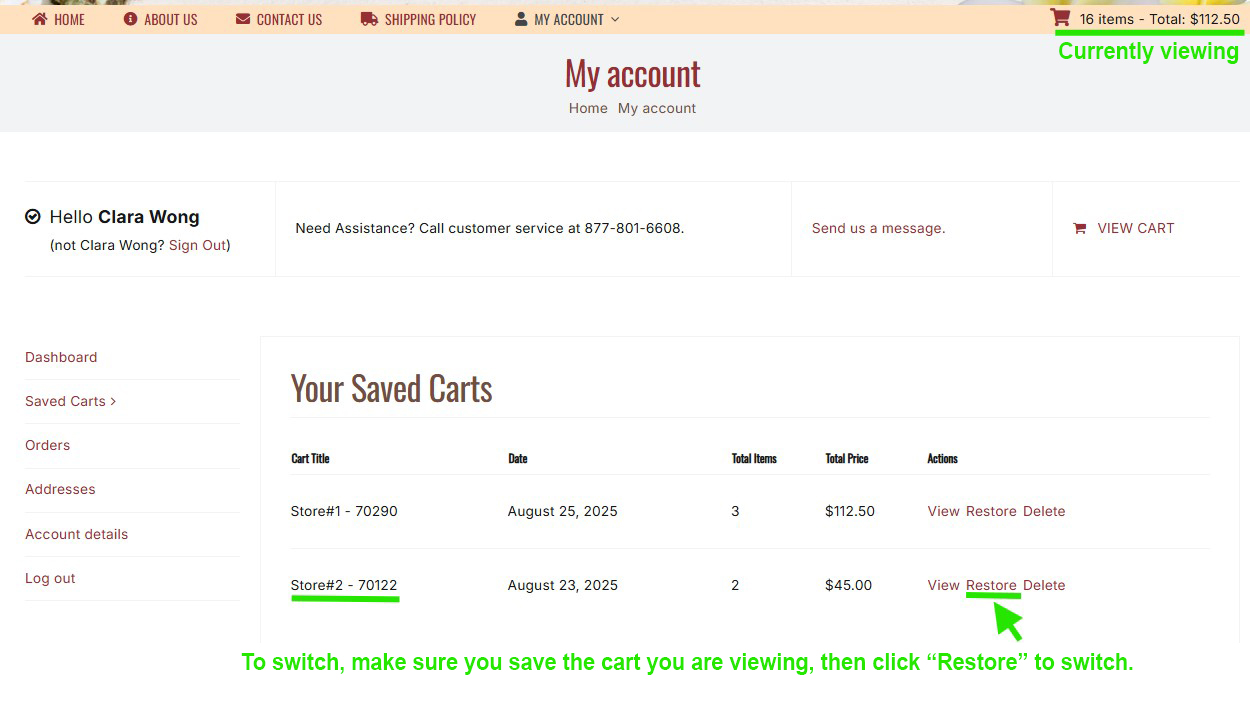1250x711 pixels.
Task: Click the Shipping Policy truck icon
Action: point(369,19)
